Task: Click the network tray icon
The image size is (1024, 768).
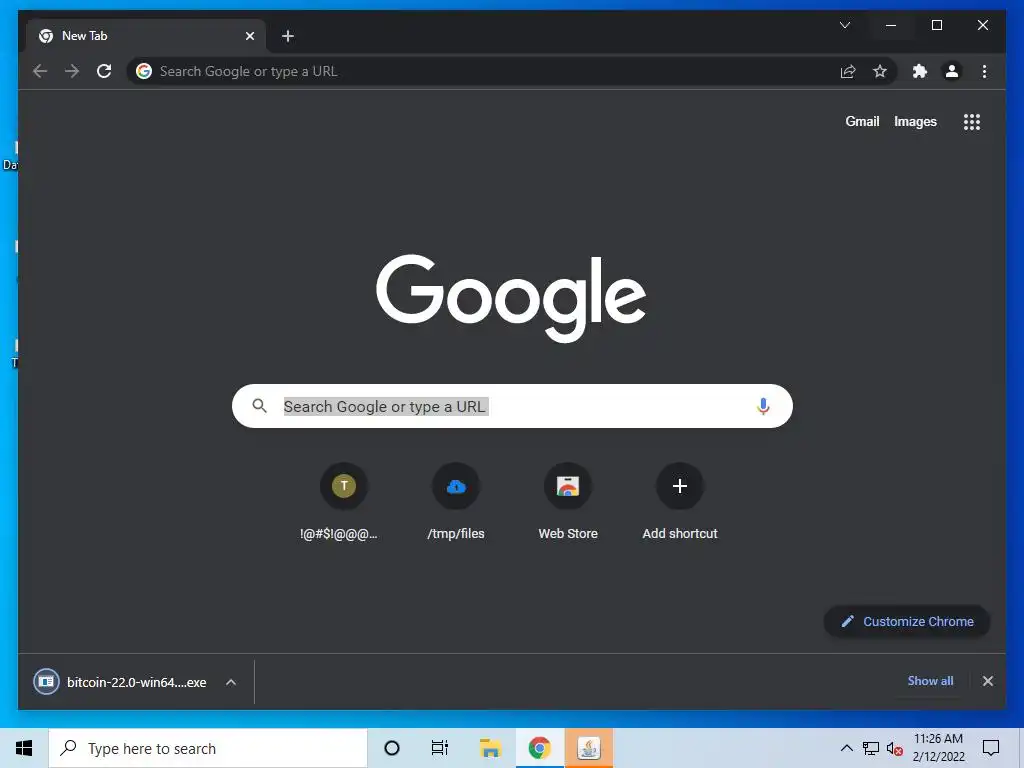Action: [x=871, y=748]
